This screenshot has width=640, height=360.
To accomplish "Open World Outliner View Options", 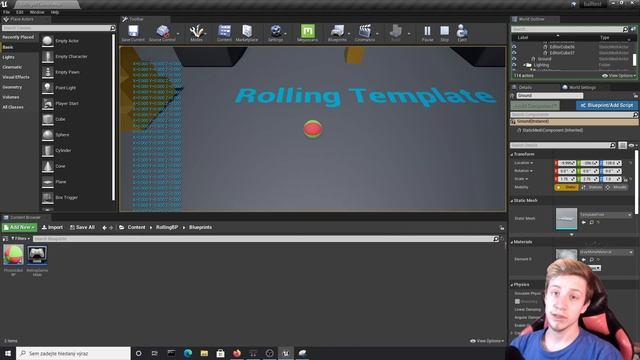I will [x=619, y=76].
